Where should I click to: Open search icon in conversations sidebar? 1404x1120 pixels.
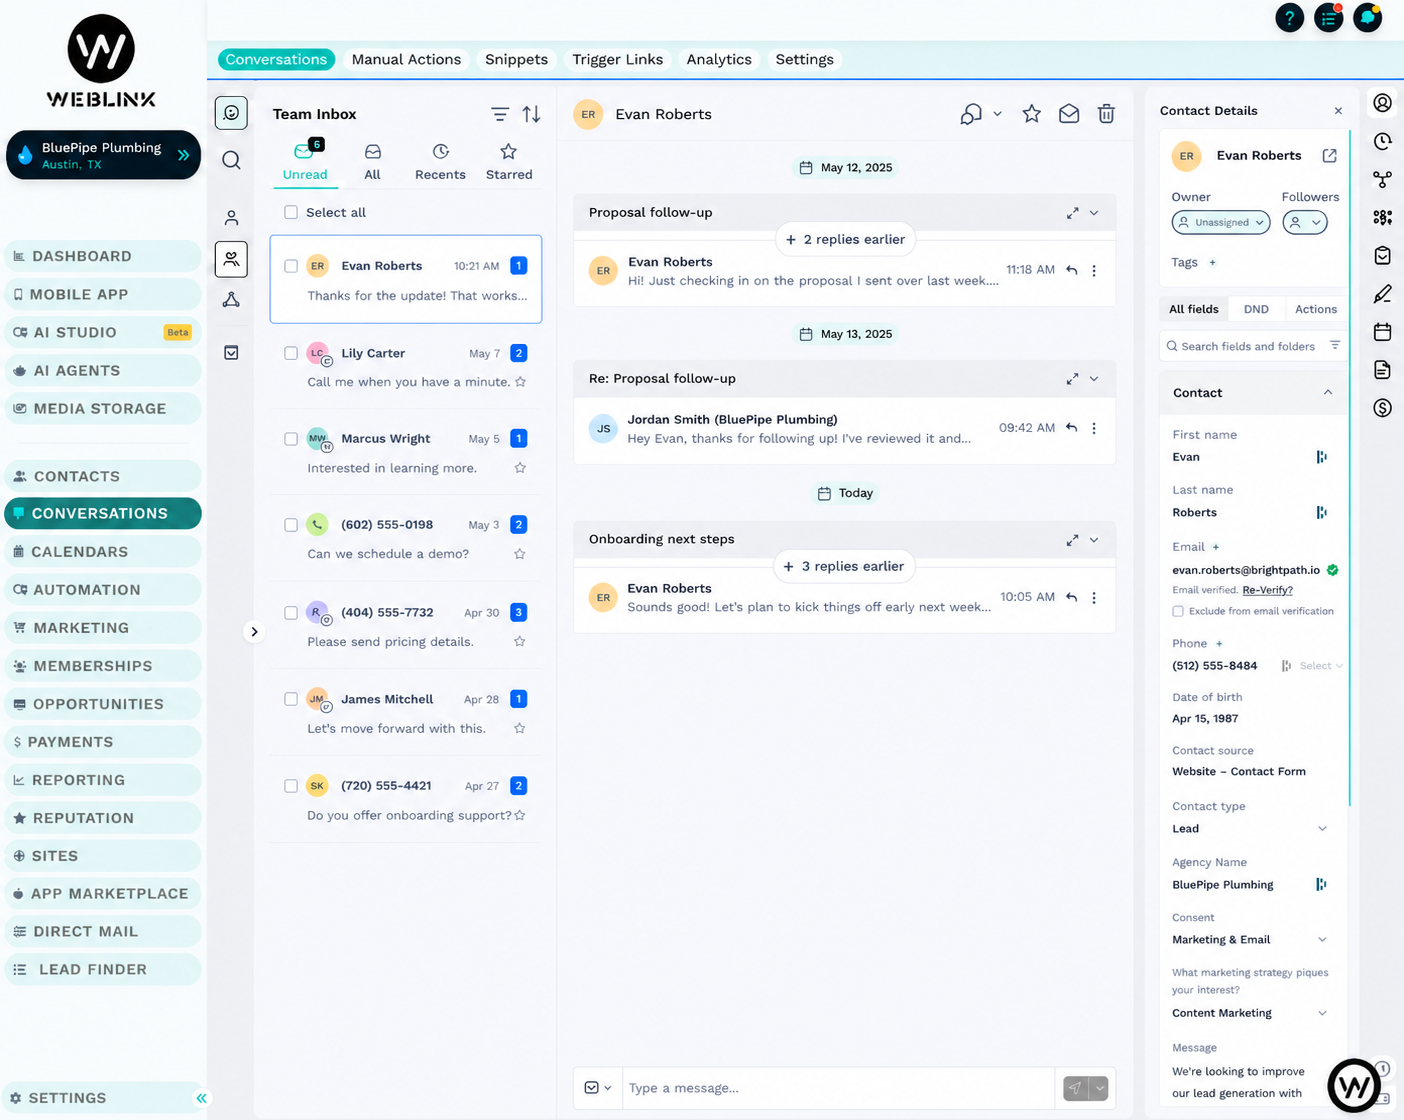[231, 160]
